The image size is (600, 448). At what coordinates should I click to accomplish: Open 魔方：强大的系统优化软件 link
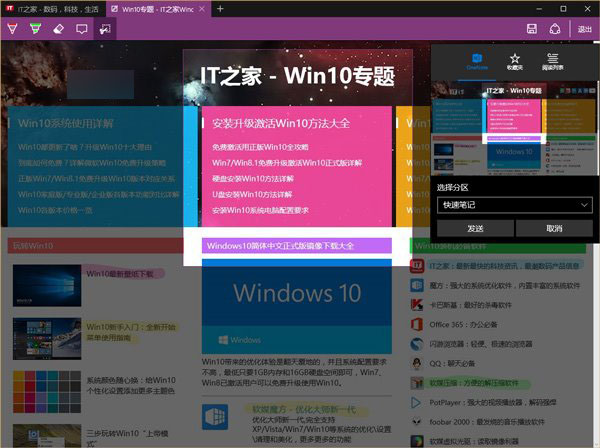(505, 285)
